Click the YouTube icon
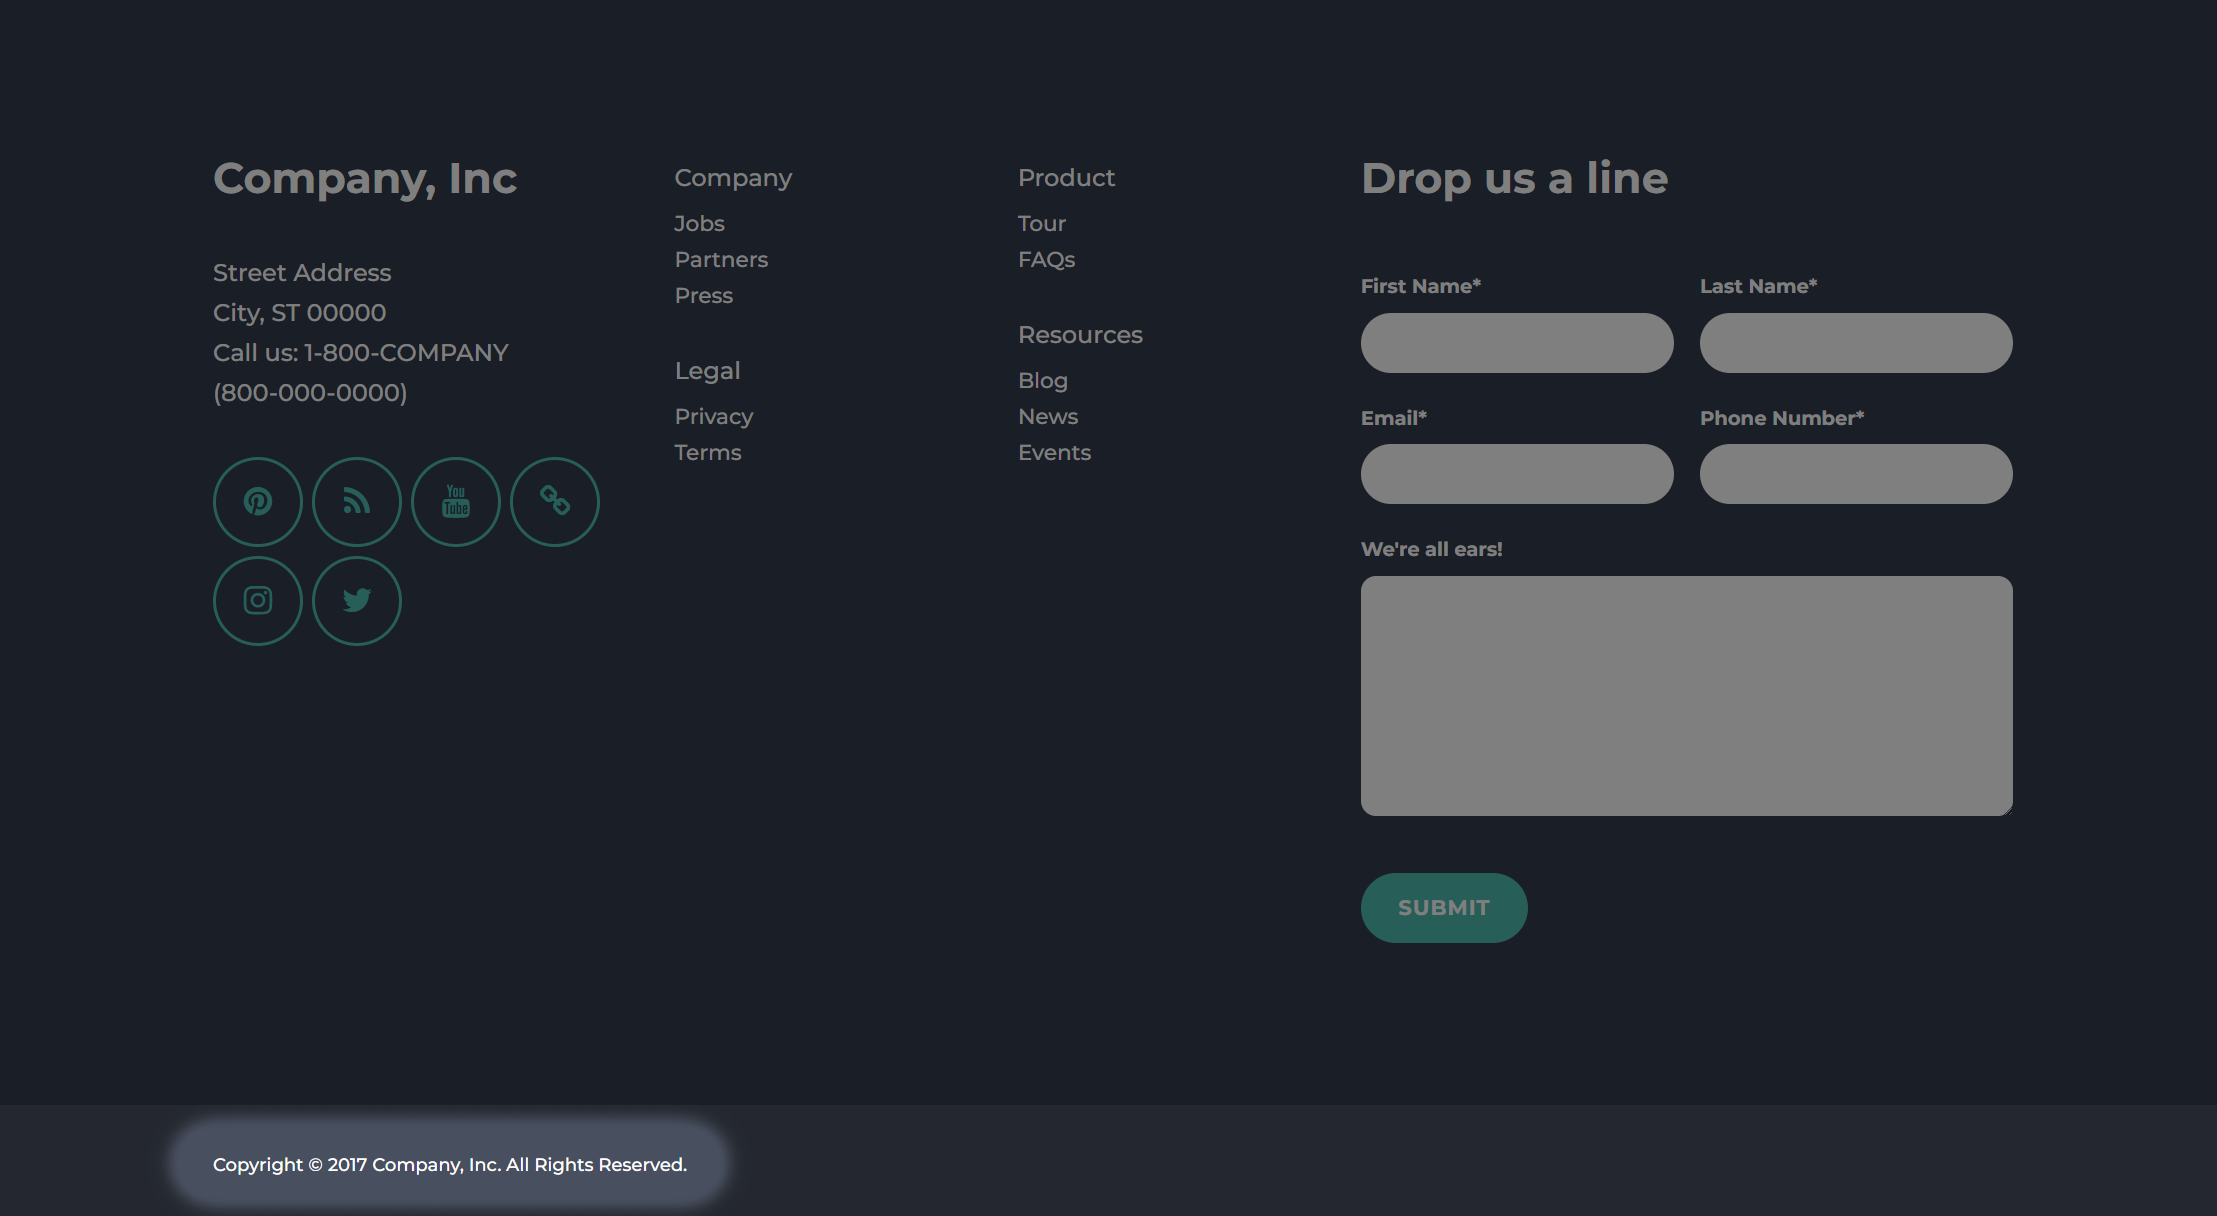This screenshot has width=2217, height=1216. (x=455, y=501)
